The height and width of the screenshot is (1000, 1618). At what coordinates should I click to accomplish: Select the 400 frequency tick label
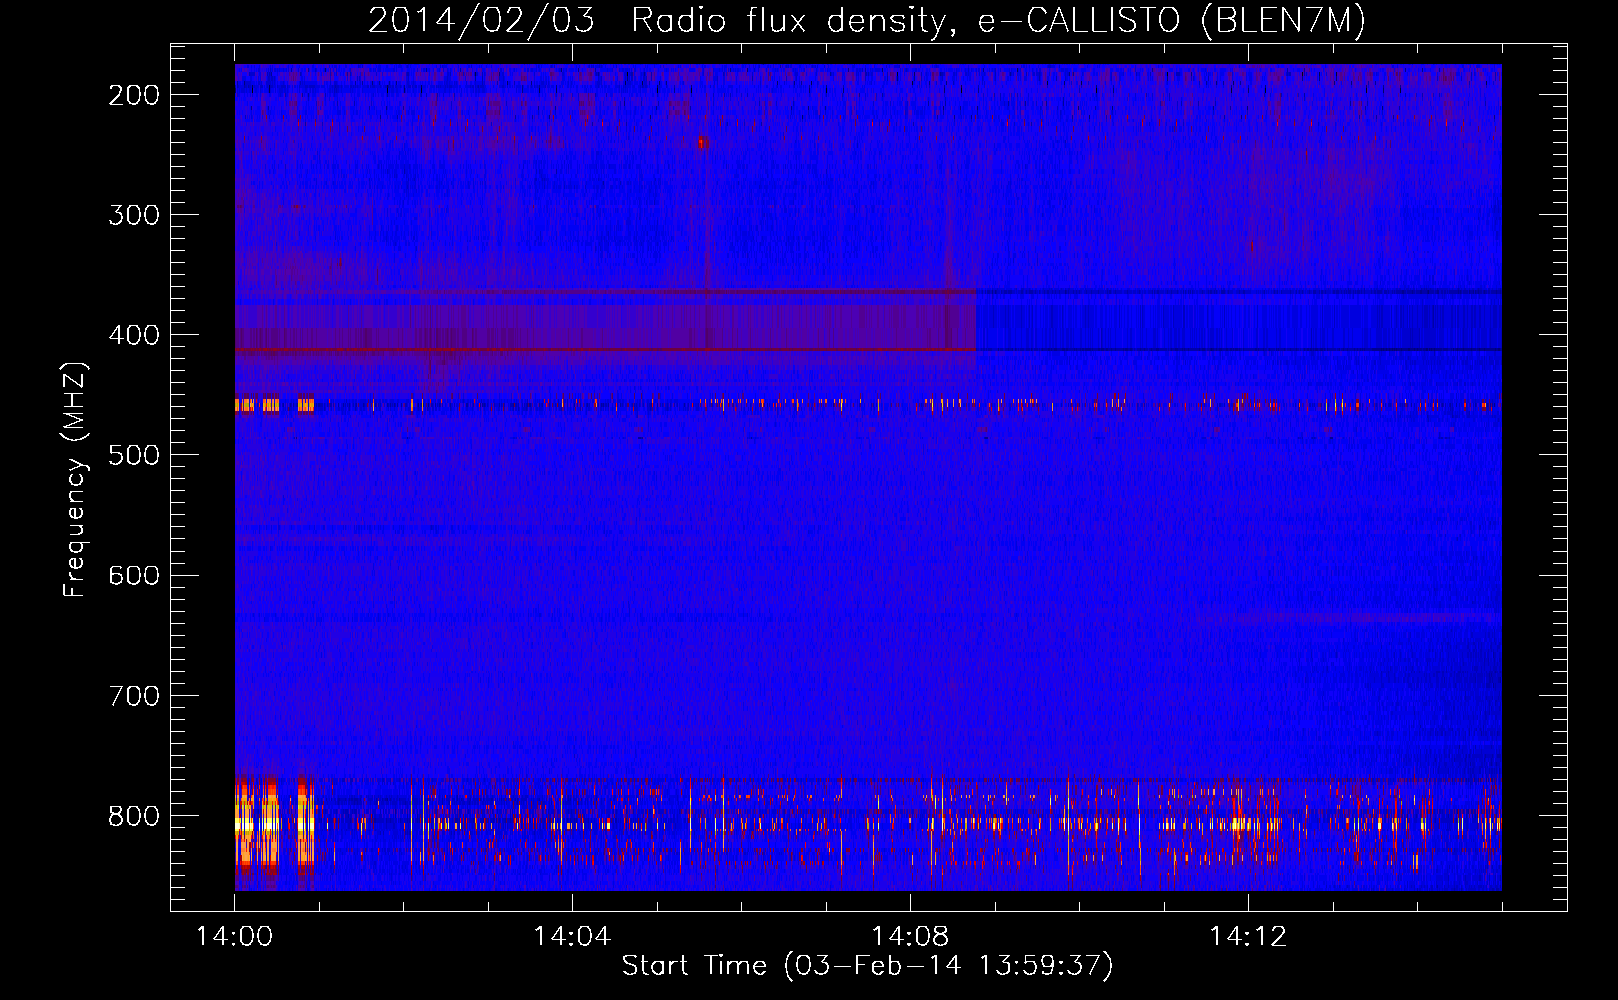click(x=134, y=335)
